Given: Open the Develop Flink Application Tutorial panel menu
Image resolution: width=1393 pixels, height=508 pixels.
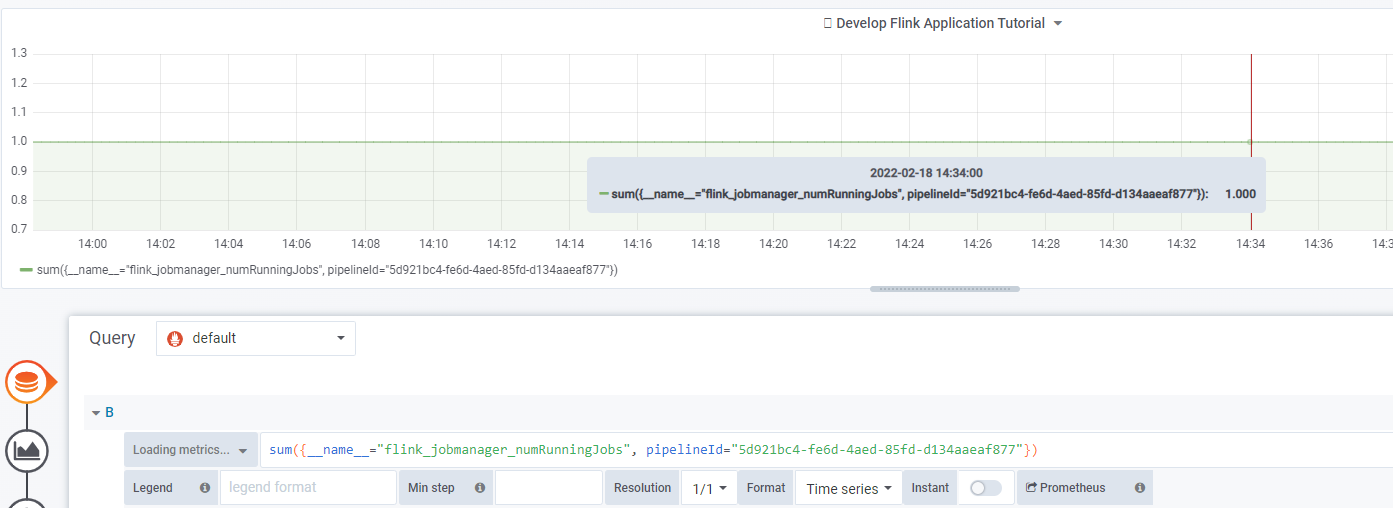Looking at the screenshot, I should coord(941,23).
